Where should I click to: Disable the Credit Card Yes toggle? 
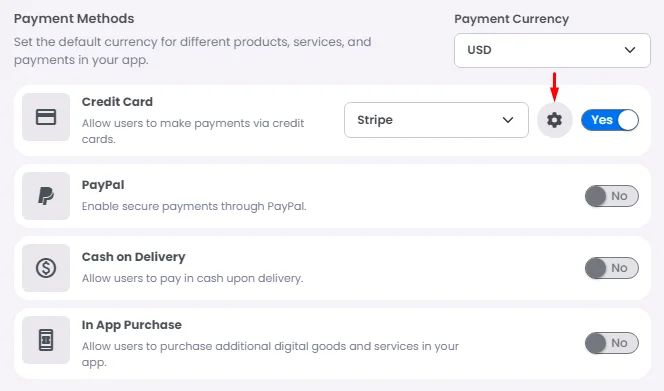pos(610,120)
